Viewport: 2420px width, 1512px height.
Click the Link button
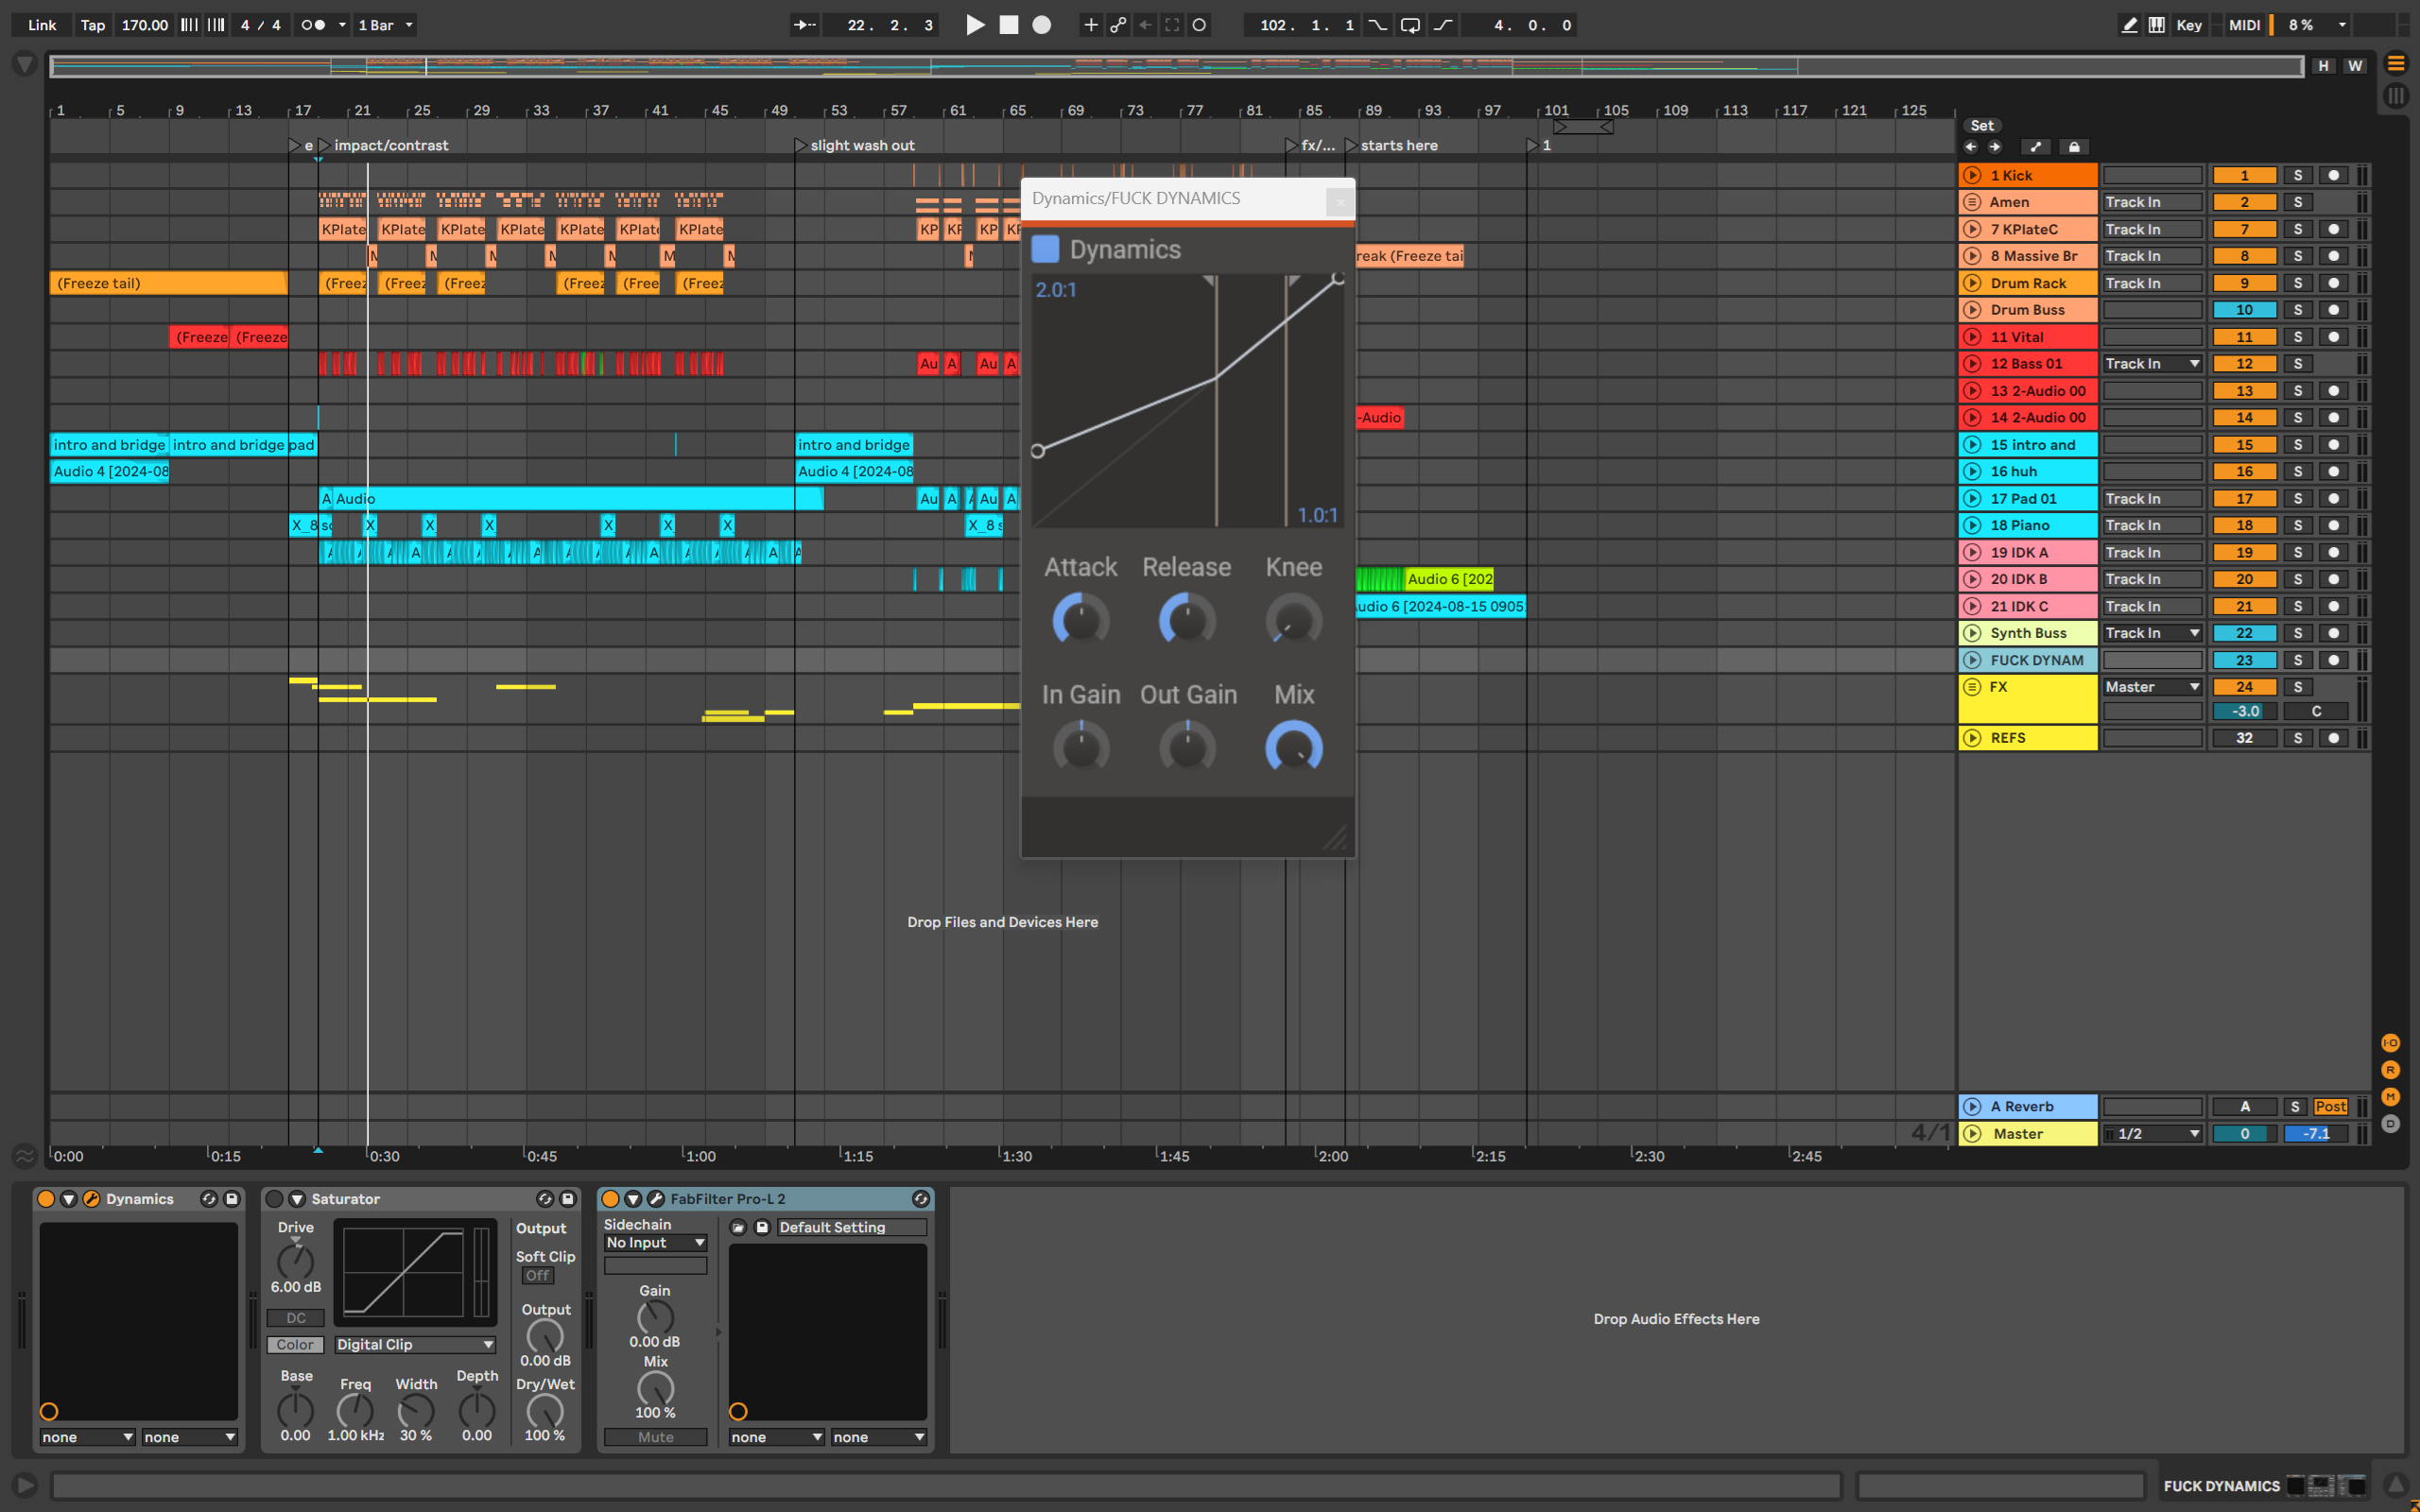pos(42,25)
